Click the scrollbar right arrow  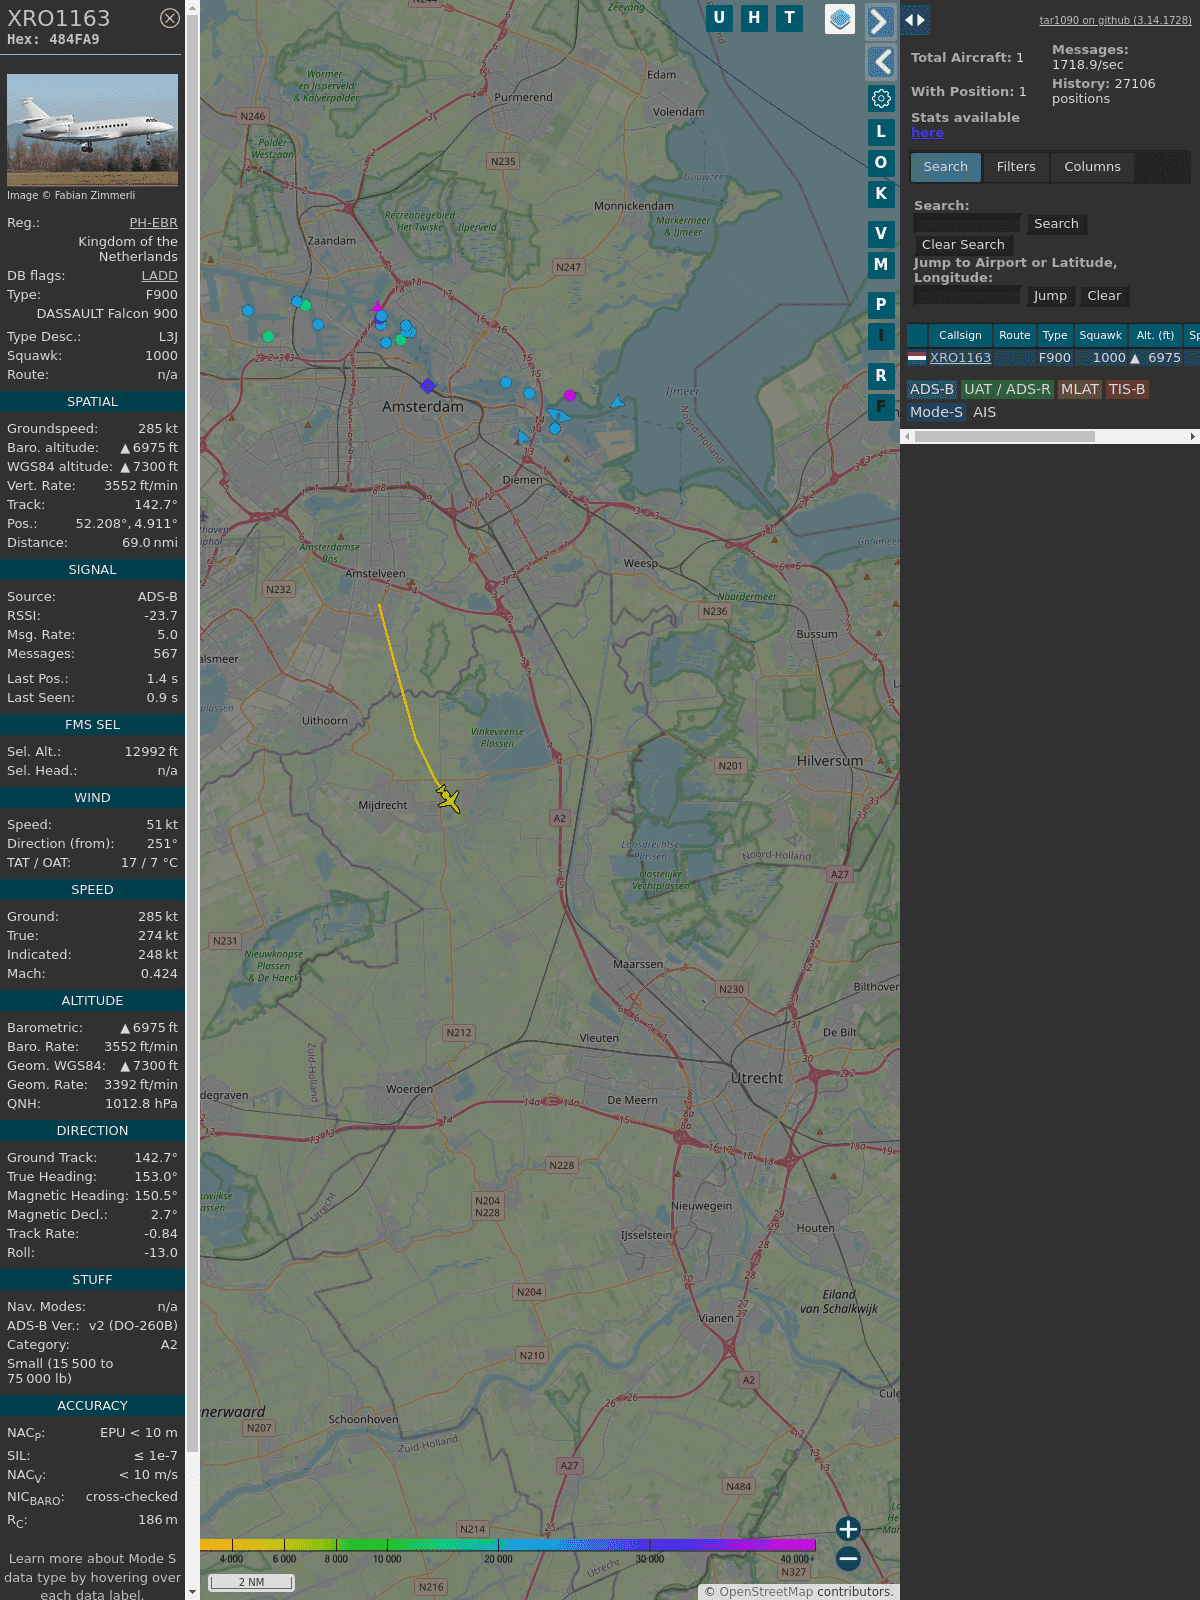tap(1192, 436)
